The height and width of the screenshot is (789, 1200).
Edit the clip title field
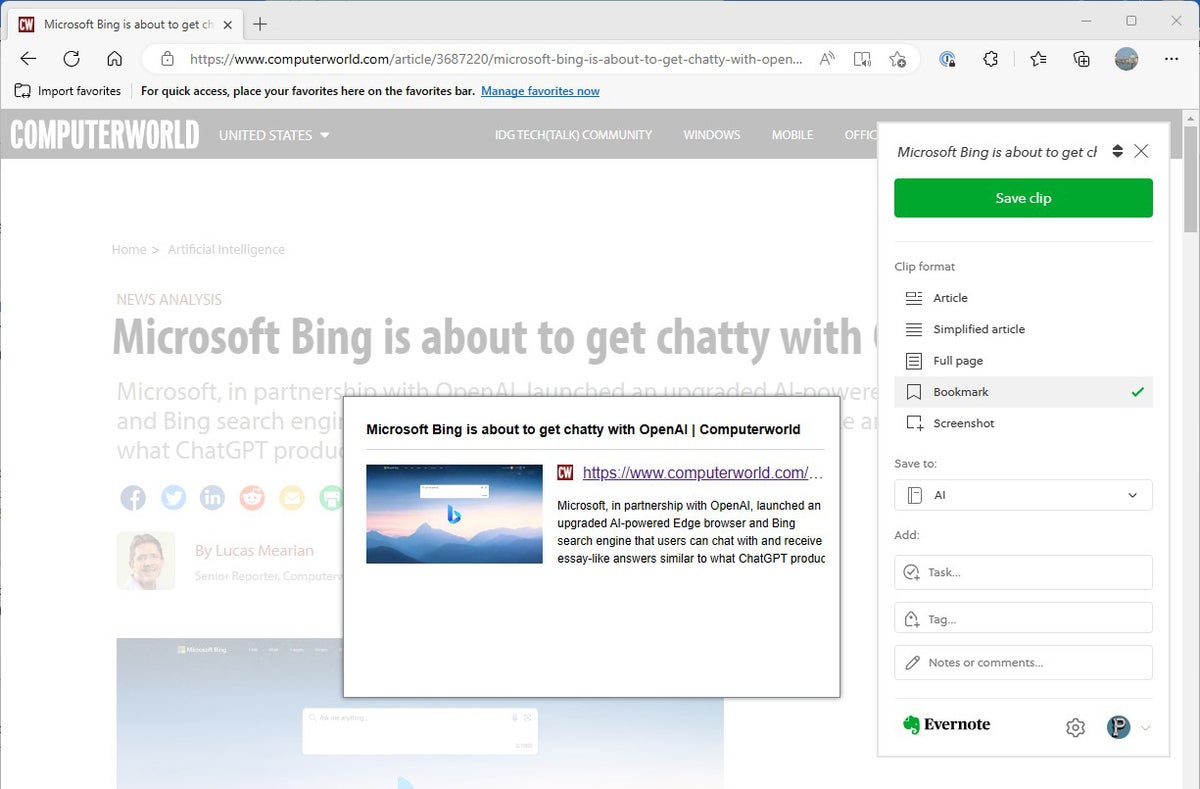click(x=997, y=152)
